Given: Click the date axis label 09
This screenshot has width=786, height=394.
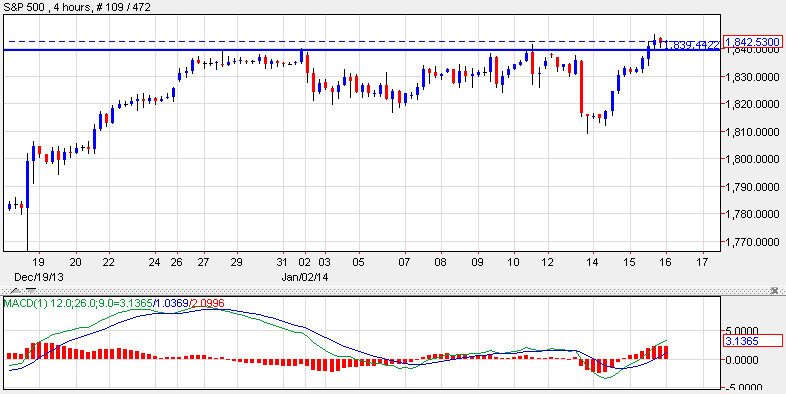Looking at the screenshot, I should pyautogui.click(x=478, y=262).
